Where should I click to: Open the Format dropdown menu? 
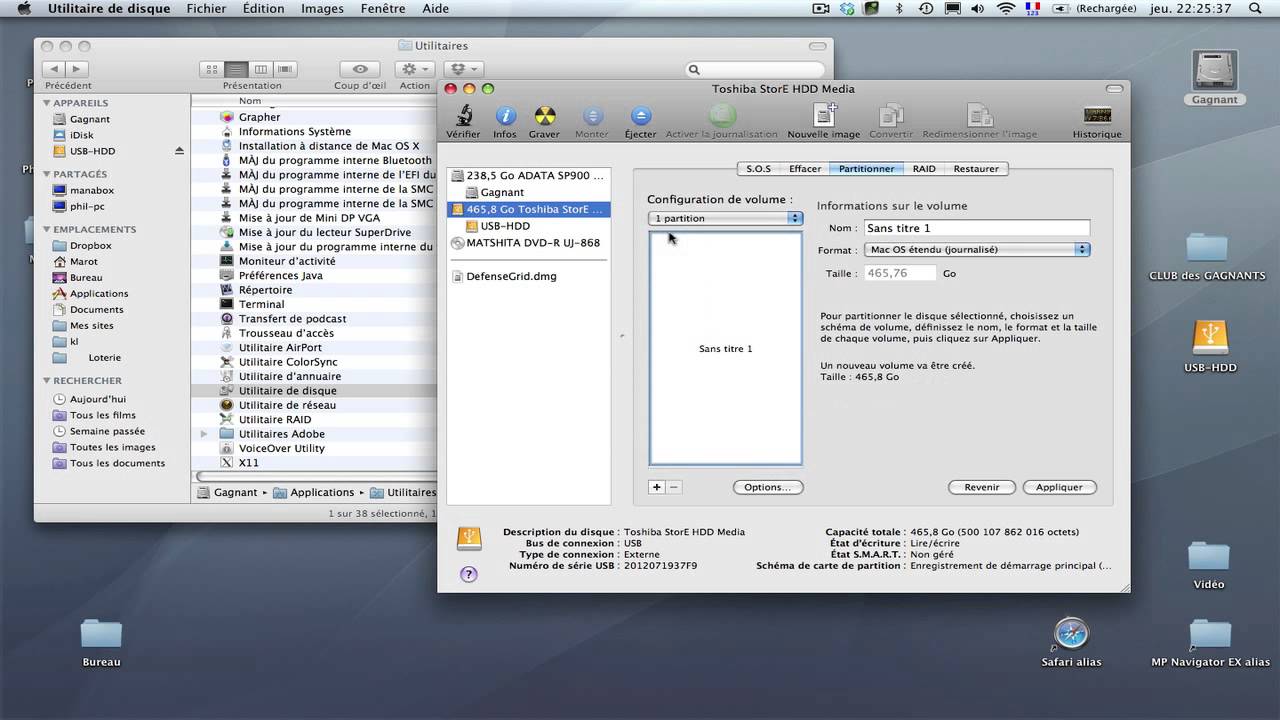pyautogui.click(x=977, y=250)
